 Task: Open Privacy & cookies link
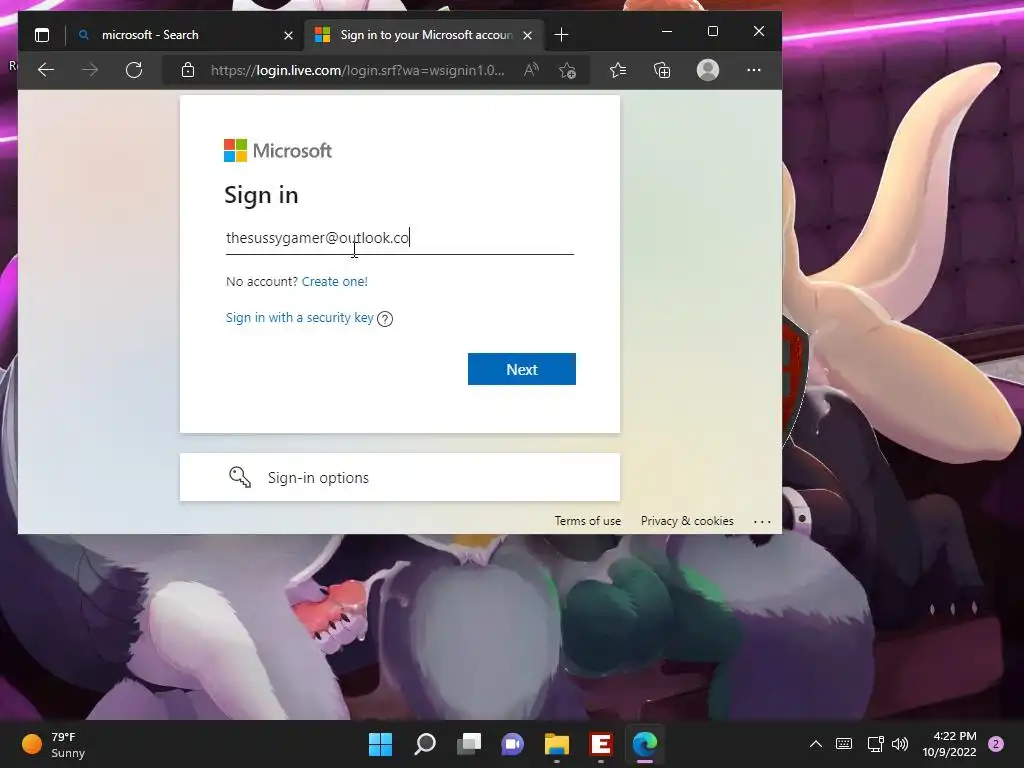[x=687, y=520]
